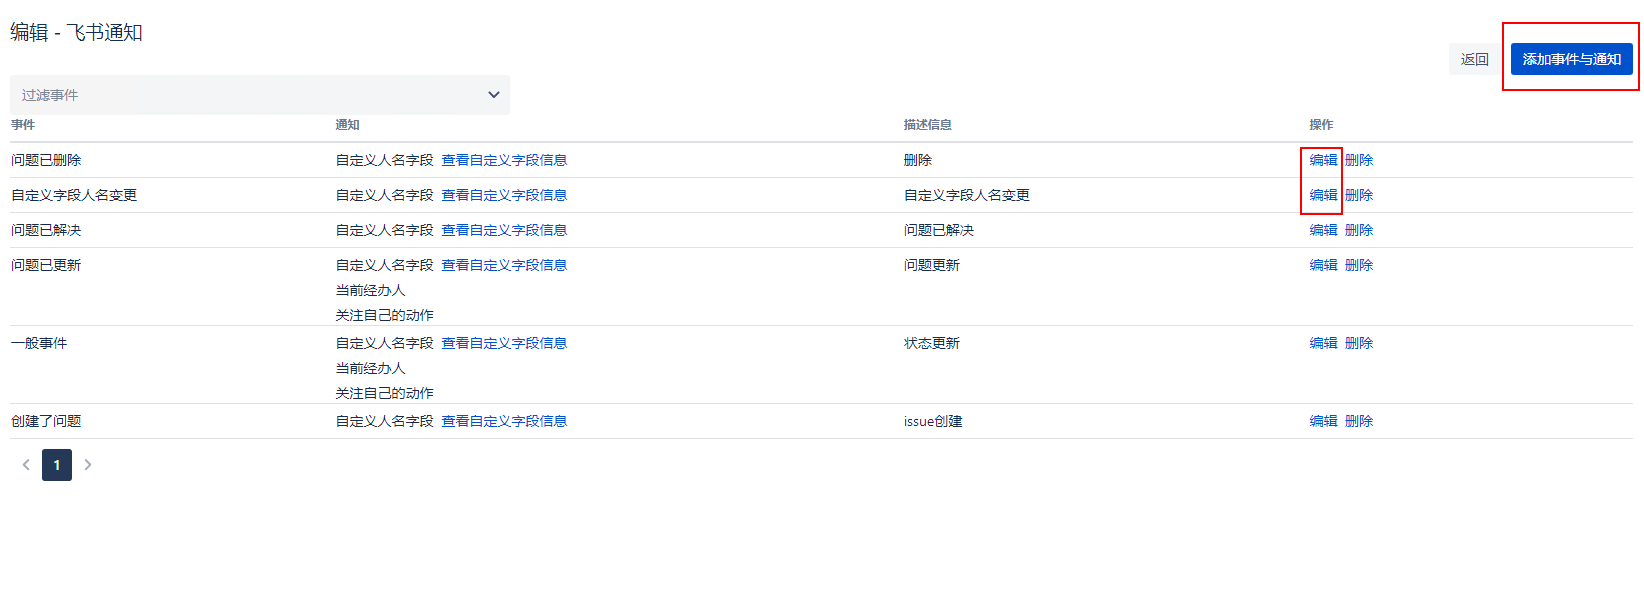
Task: Click the 添加事件与通知 button
Action: tap(1571, 59)
